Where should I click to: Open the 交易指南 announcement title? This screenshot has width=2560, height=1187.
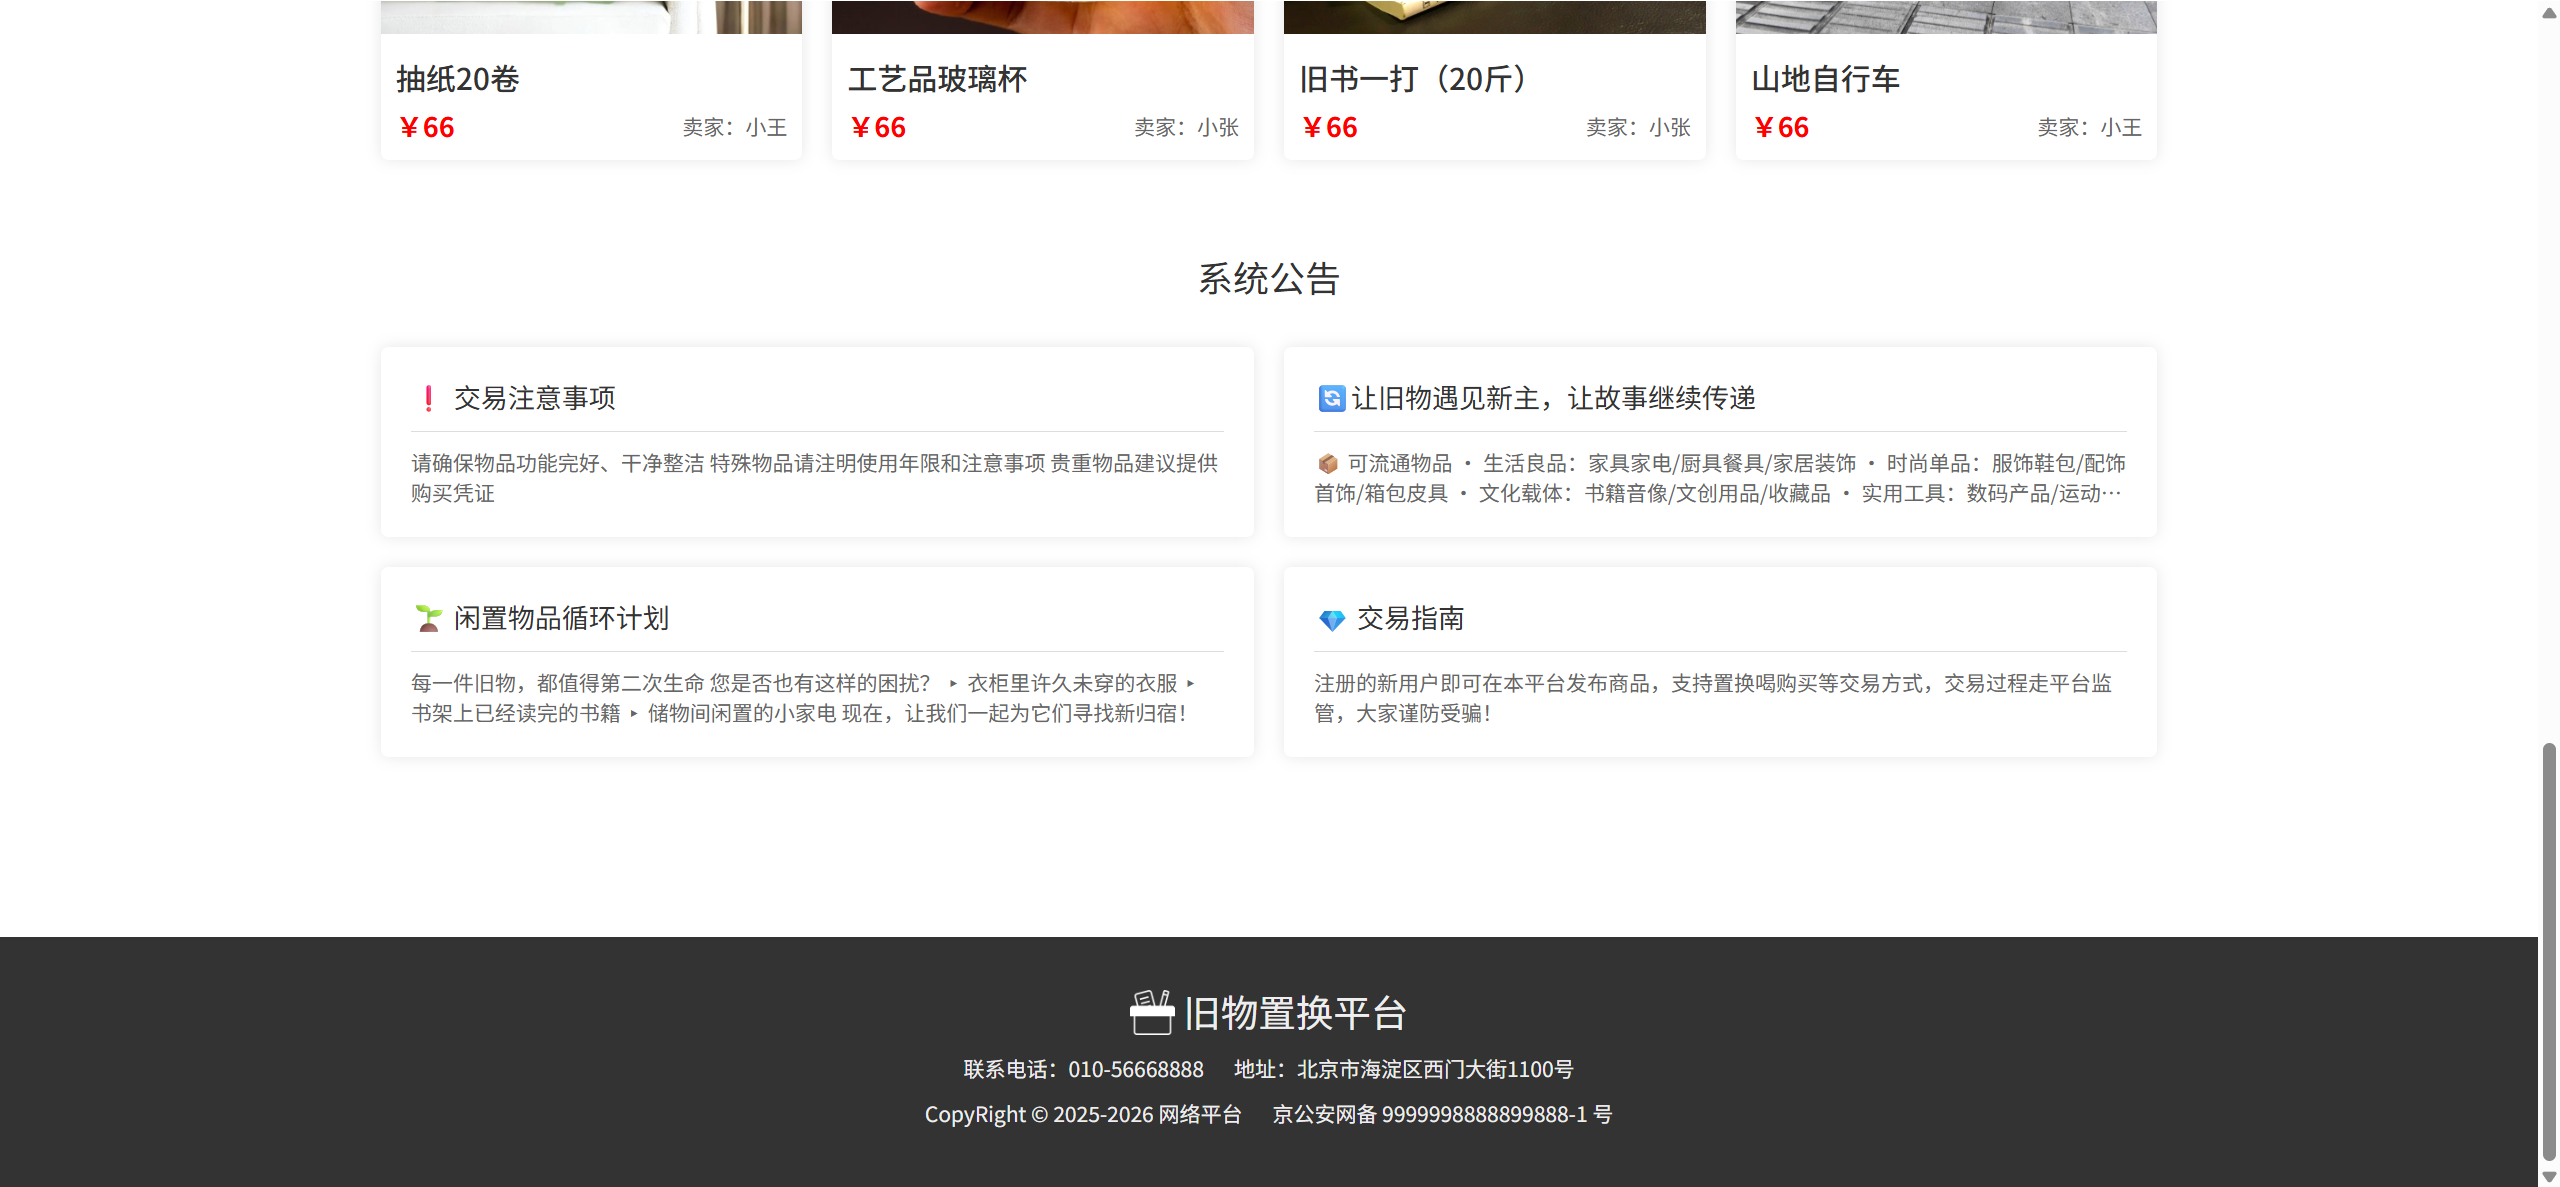(x=1410, y=618)
